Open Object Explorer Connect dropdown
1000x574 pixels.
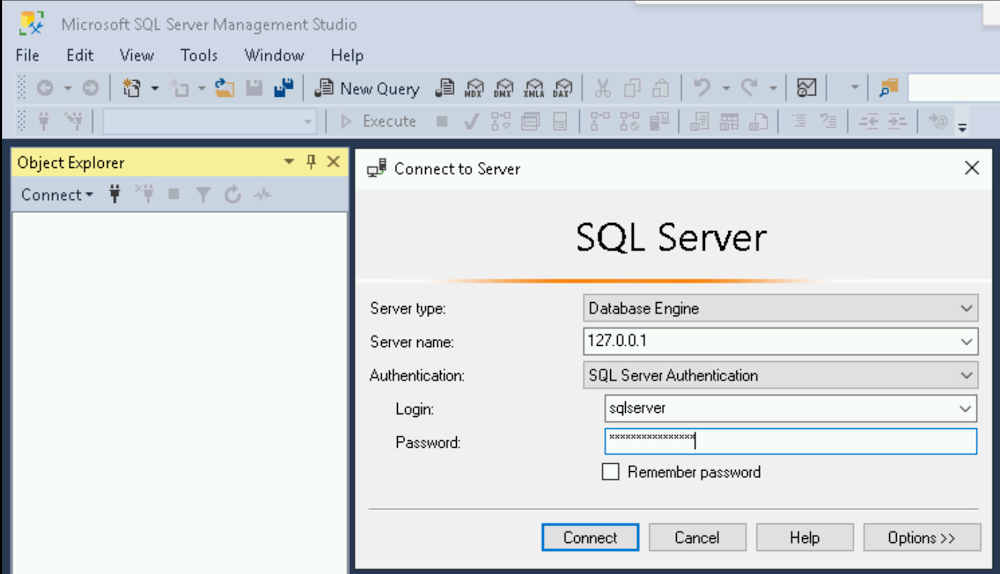[x=57, y=195]
